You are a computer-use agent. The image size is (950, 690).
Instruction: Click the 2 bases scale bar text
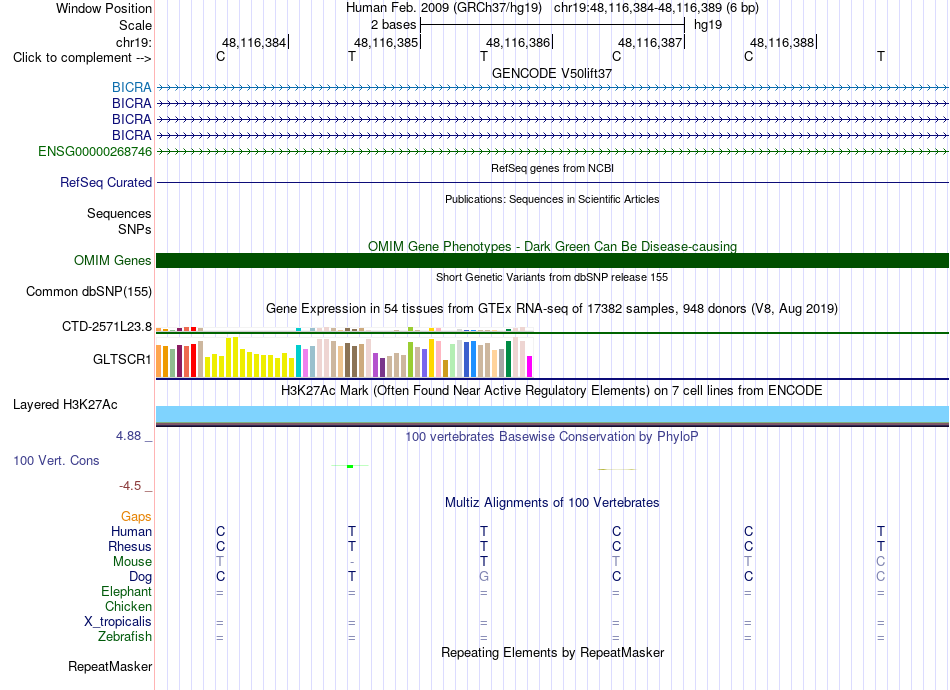[394, 25]
